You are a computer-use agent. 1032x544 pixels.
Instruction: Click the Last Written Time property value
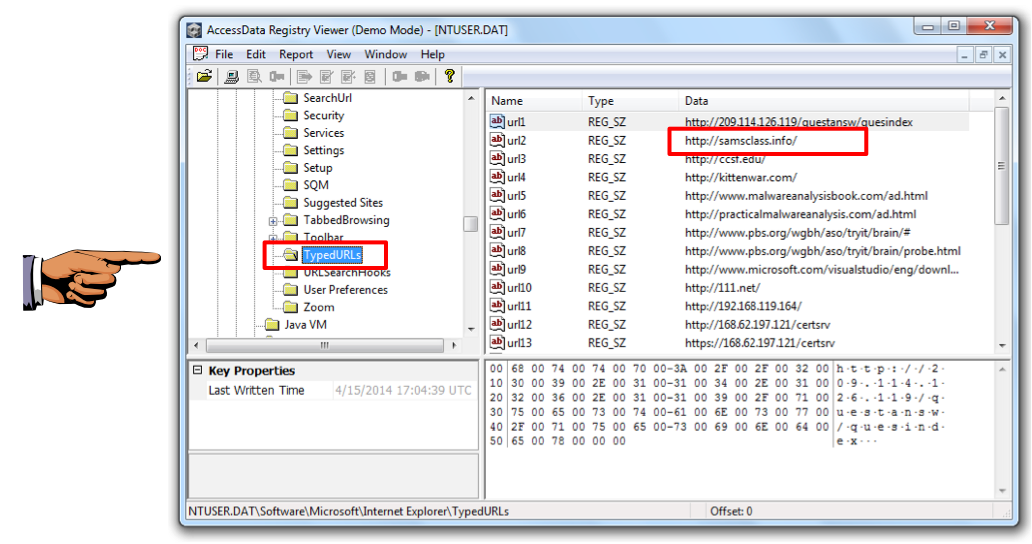tap(403, 390)
